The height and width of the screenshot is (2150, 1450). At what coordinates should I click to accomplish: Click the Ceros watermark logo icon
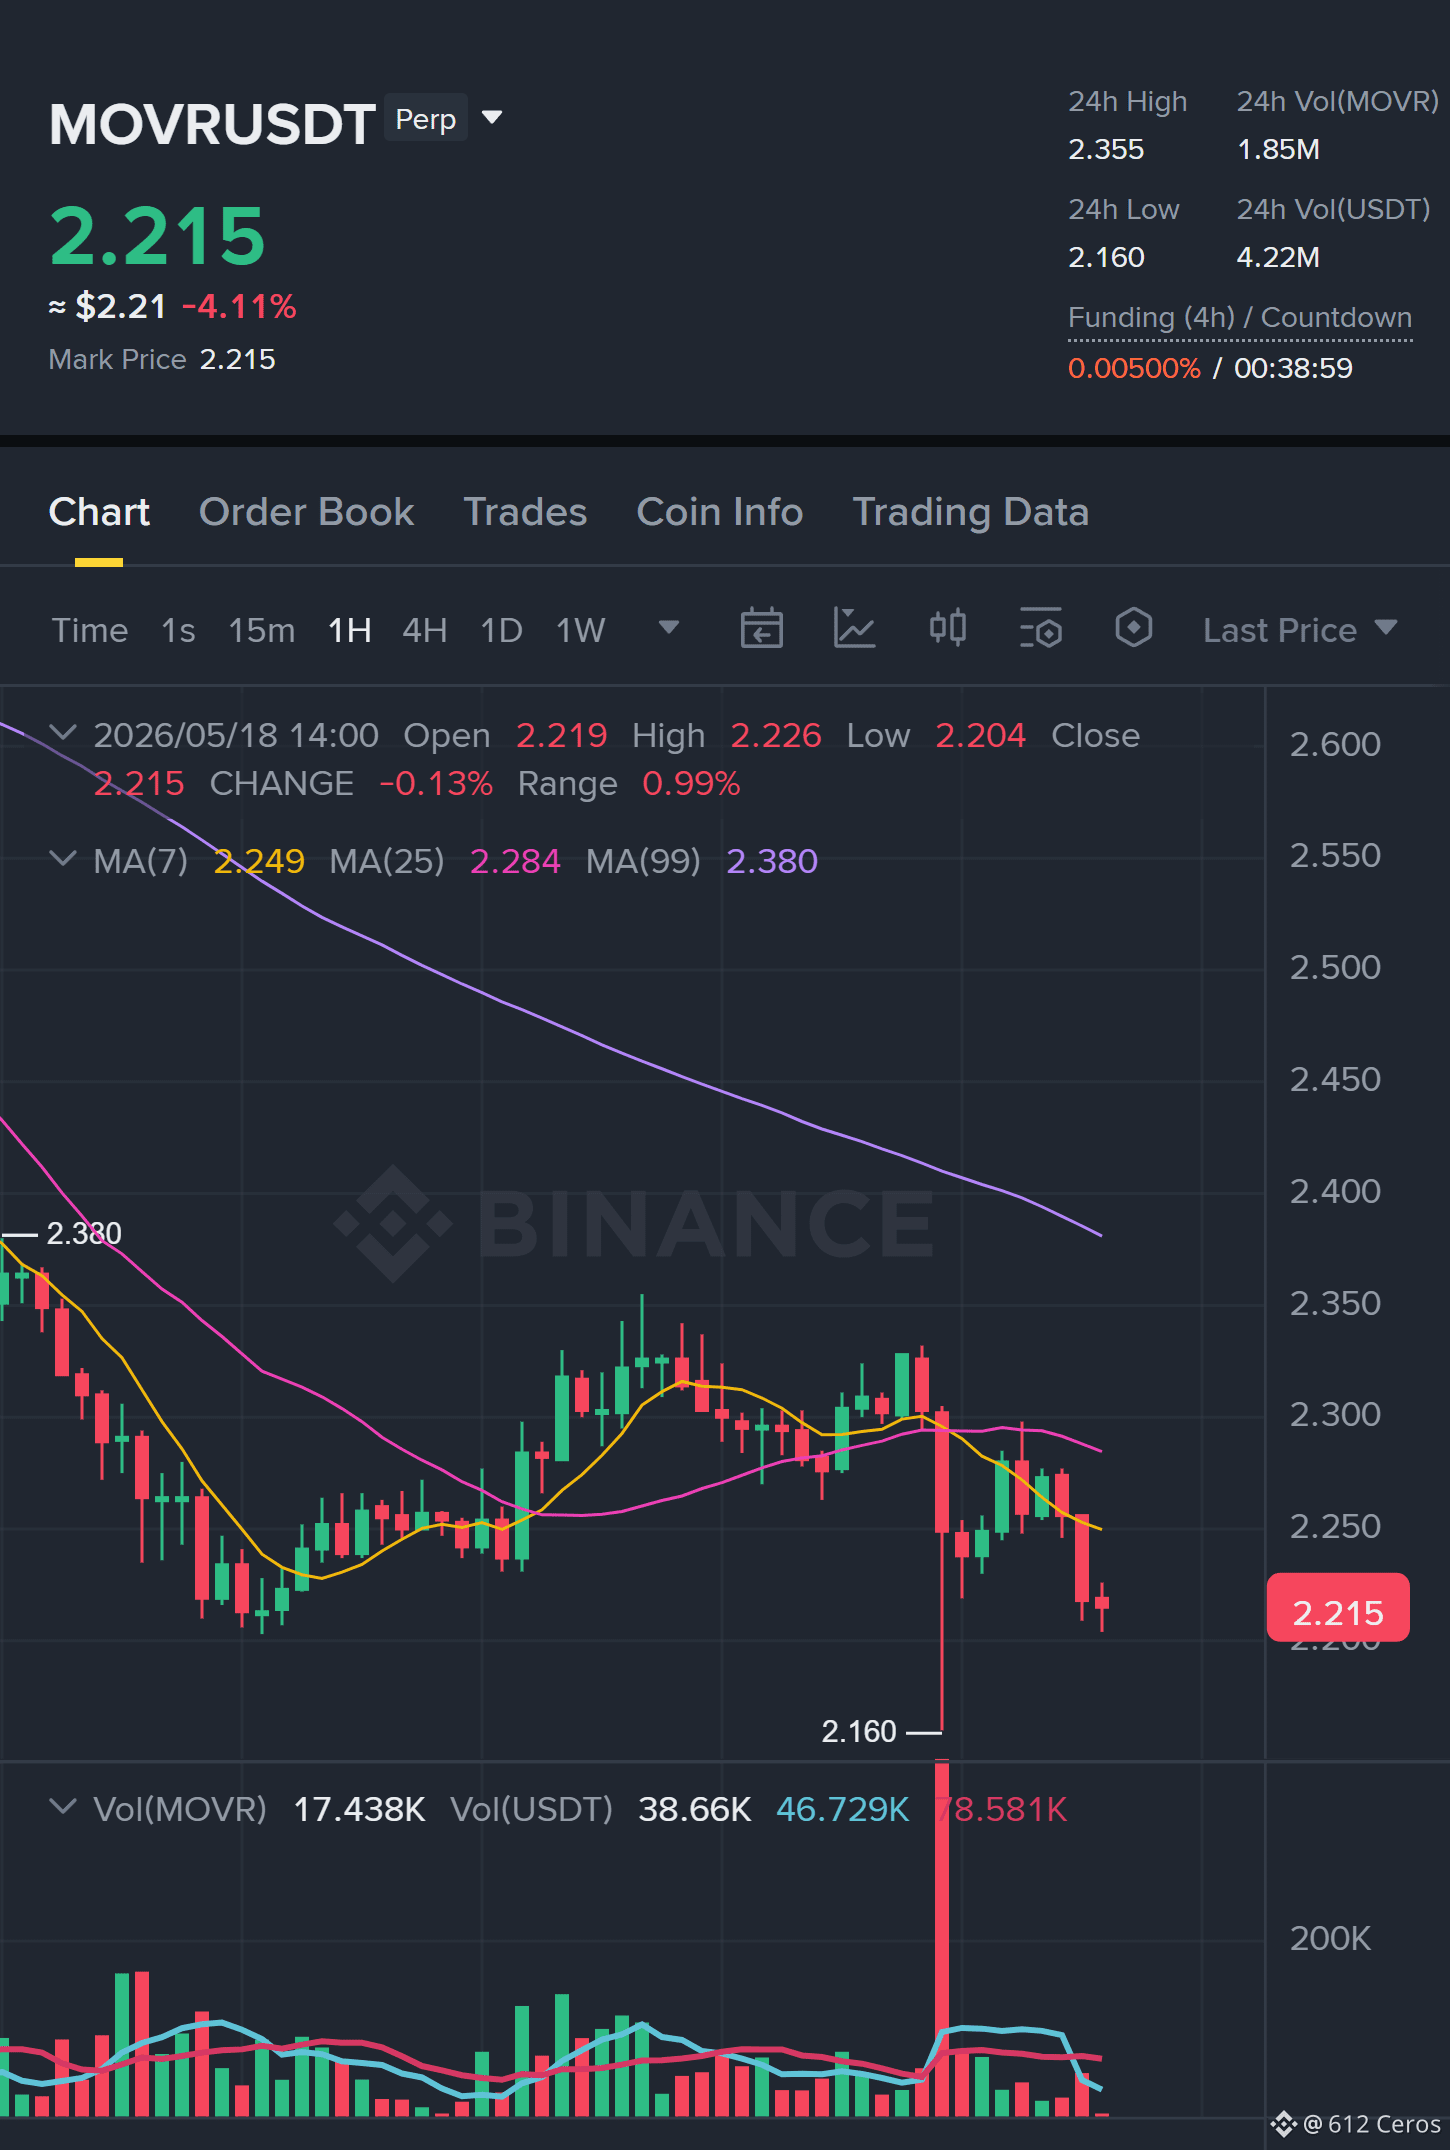click(x=1284, y=2123)
